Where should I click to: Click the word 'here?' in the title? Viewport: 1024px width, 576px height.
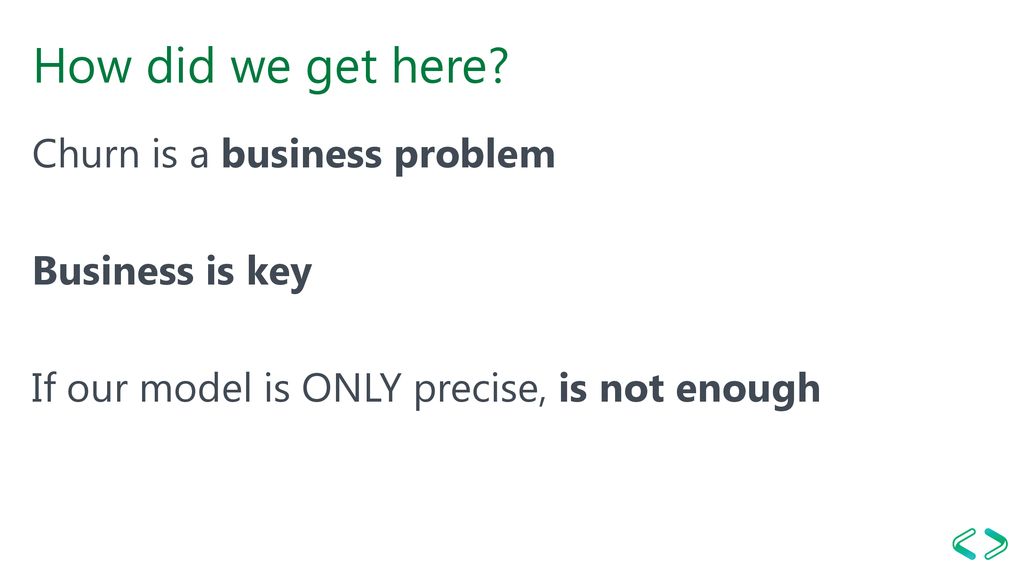[x=450, y=66]
